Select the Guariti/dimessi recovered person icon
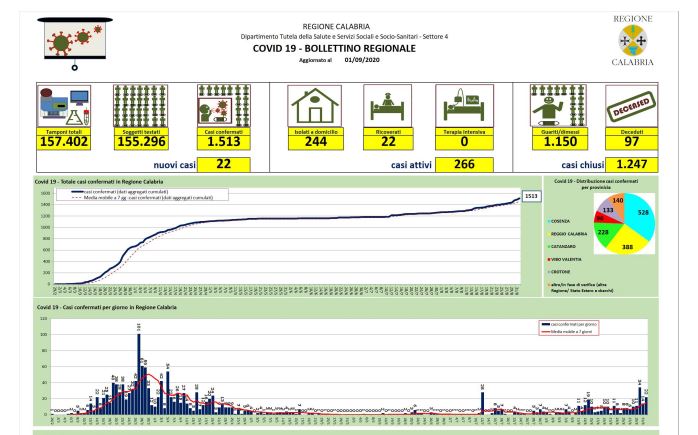 (558, 106)
